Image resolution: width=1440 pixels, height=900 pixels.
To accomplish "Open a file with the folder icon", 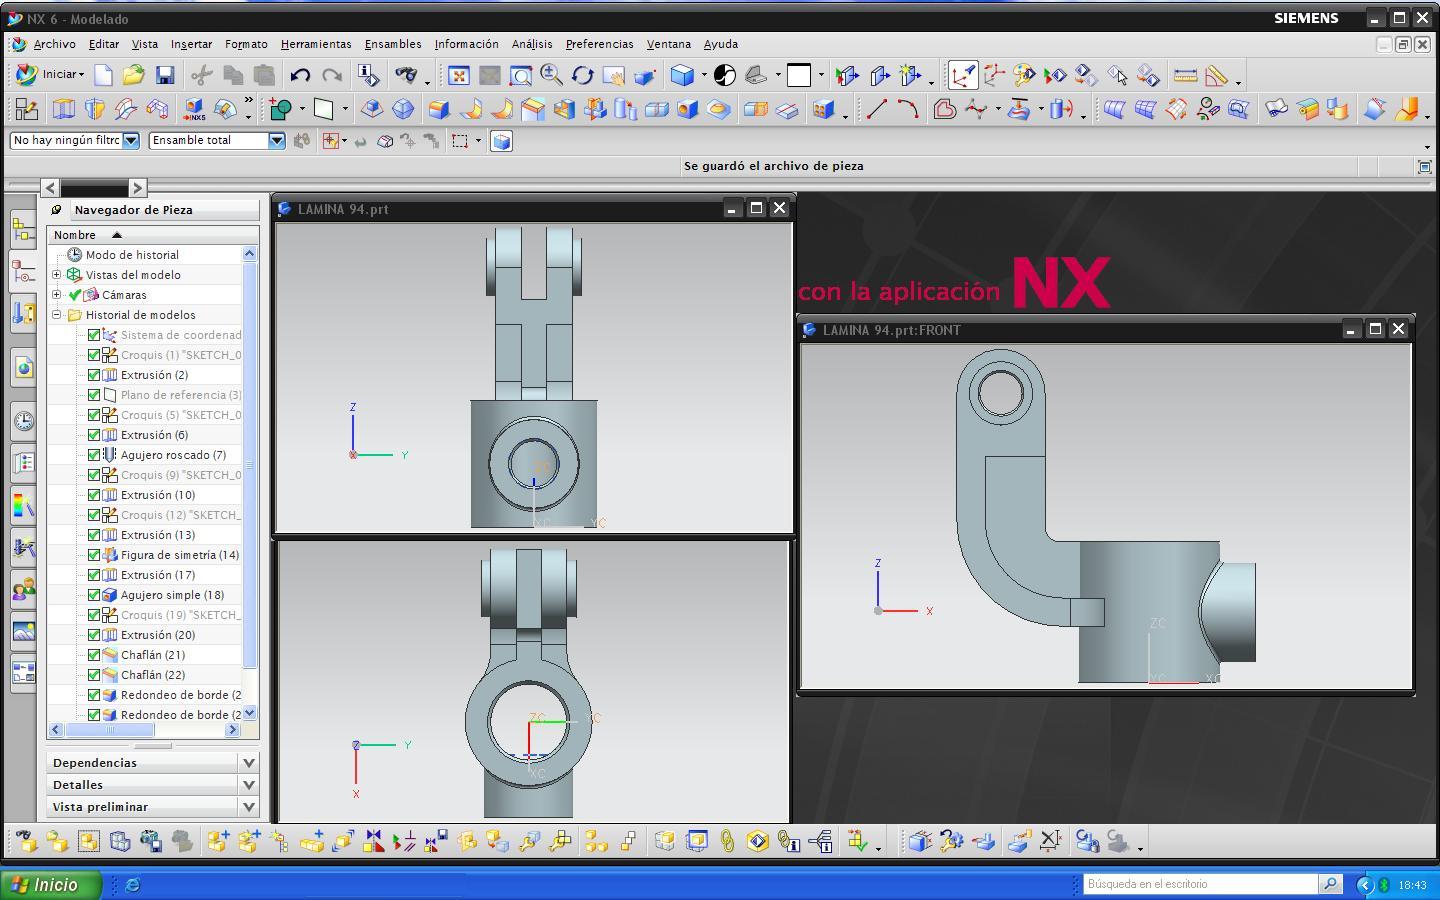I will (134, 75).
